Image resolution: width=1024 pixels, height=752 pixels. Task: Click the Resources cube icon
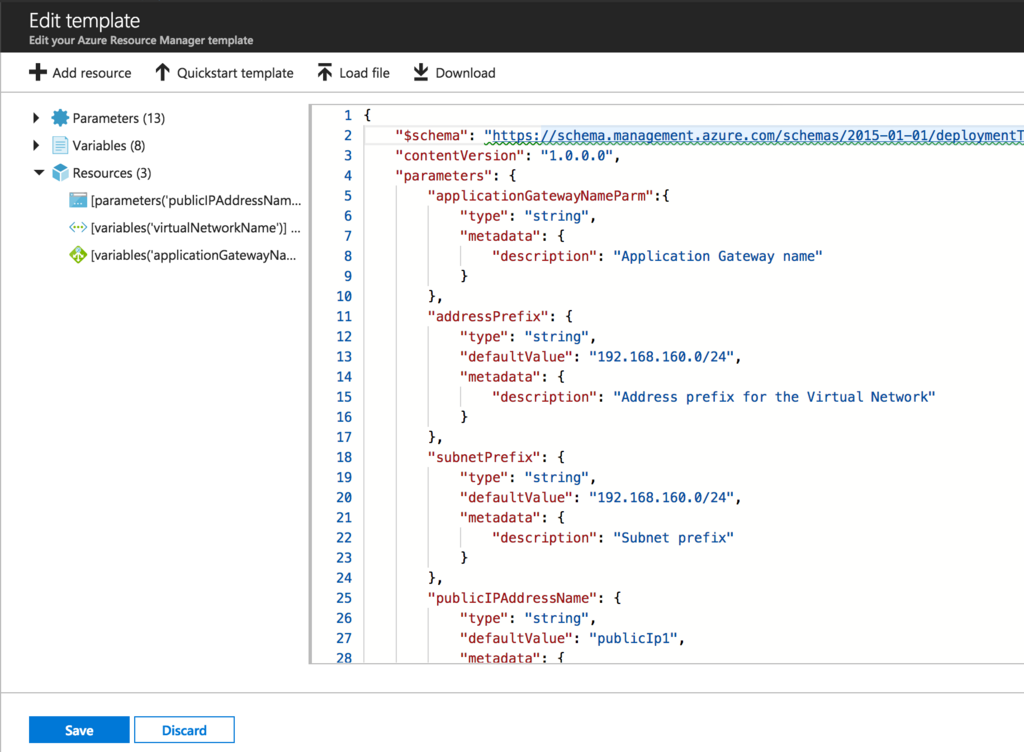tap(60, 173)
